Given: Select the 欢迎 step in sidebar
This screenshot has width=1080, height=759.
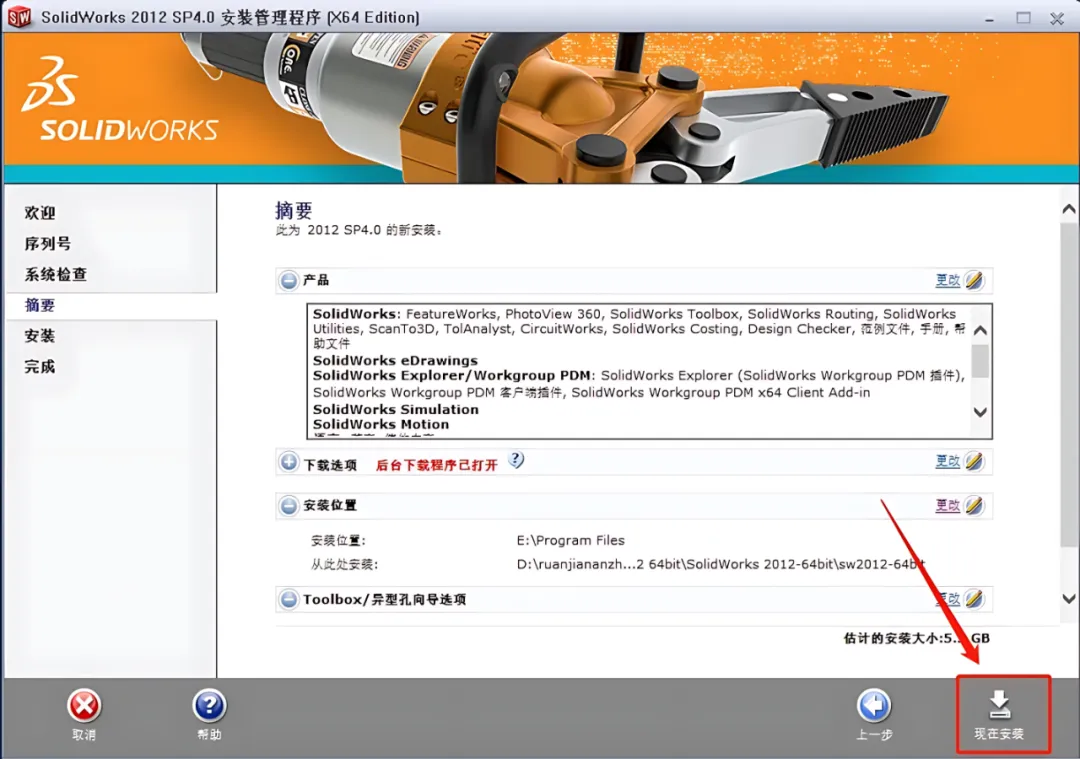Looking at the screenshot, I should point(40,213).
